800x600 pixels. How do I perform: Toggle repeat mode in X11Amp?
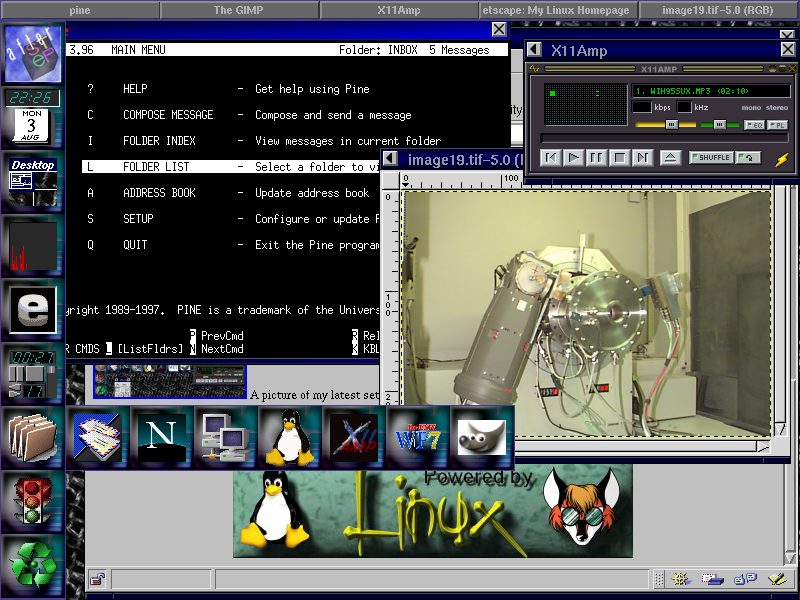pos(748,158)
